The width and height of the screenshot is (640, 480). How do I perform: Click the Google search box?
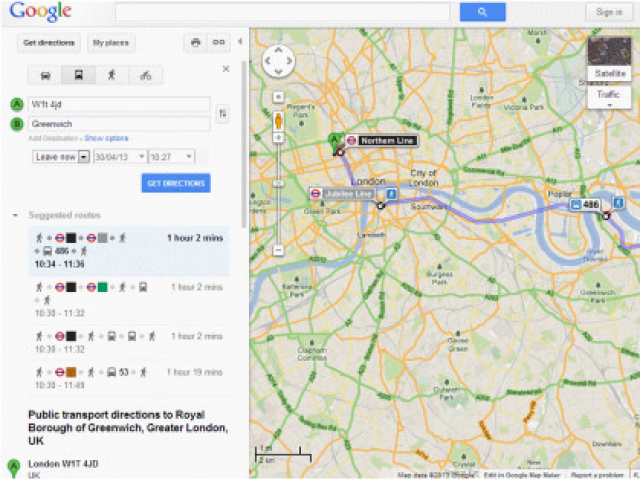click(282, 12)
